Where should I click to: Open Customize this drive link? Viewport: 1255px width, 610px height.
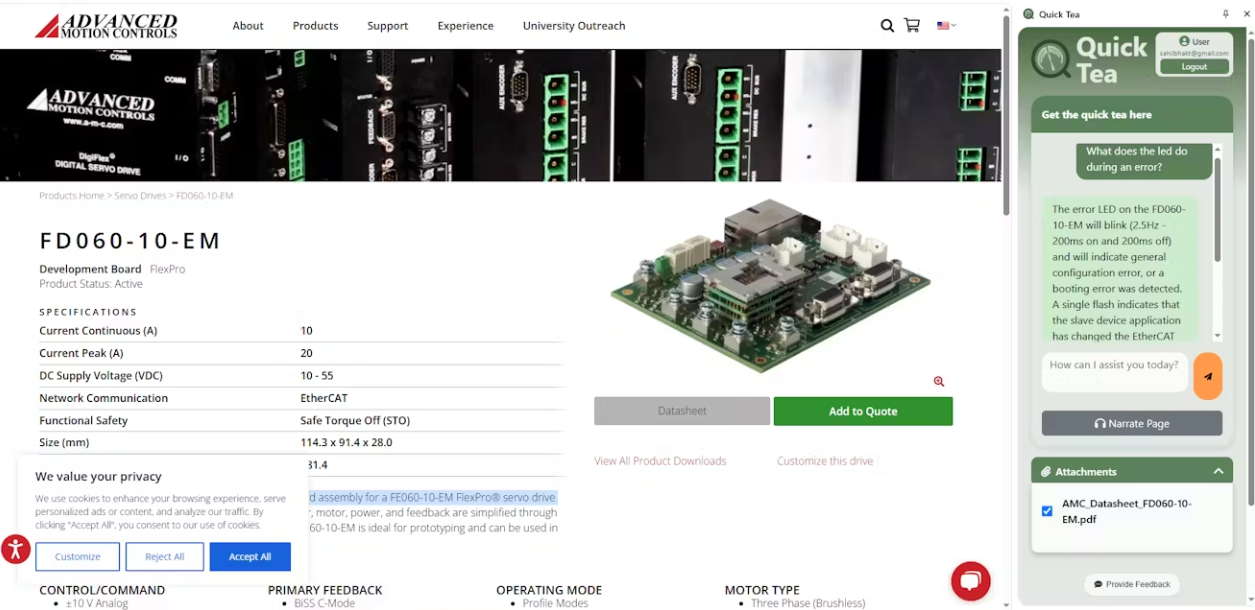point(825,461)
